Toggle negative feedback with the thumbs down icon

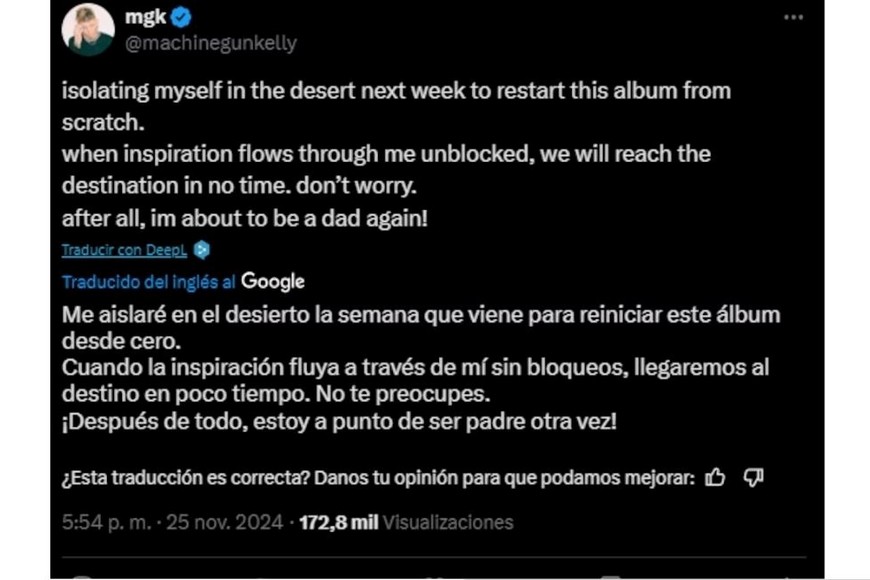point(752,478)
